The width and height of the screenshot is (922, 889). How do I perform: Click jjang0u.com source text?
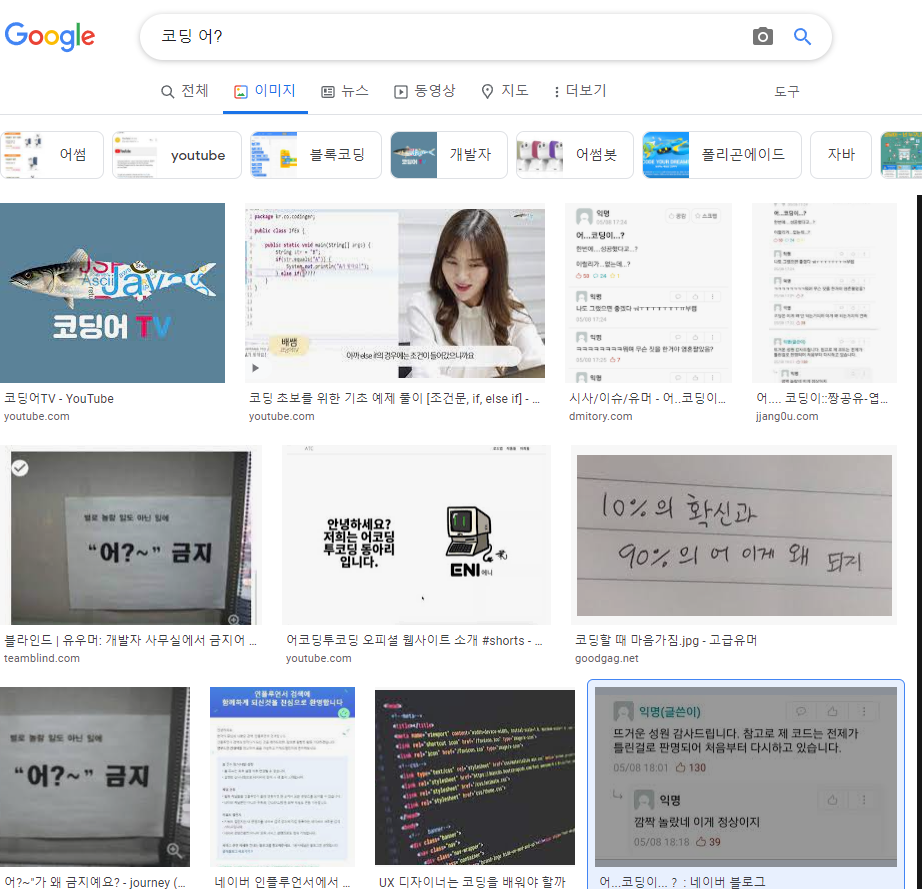pyautogui.click(x=787, y=416)
